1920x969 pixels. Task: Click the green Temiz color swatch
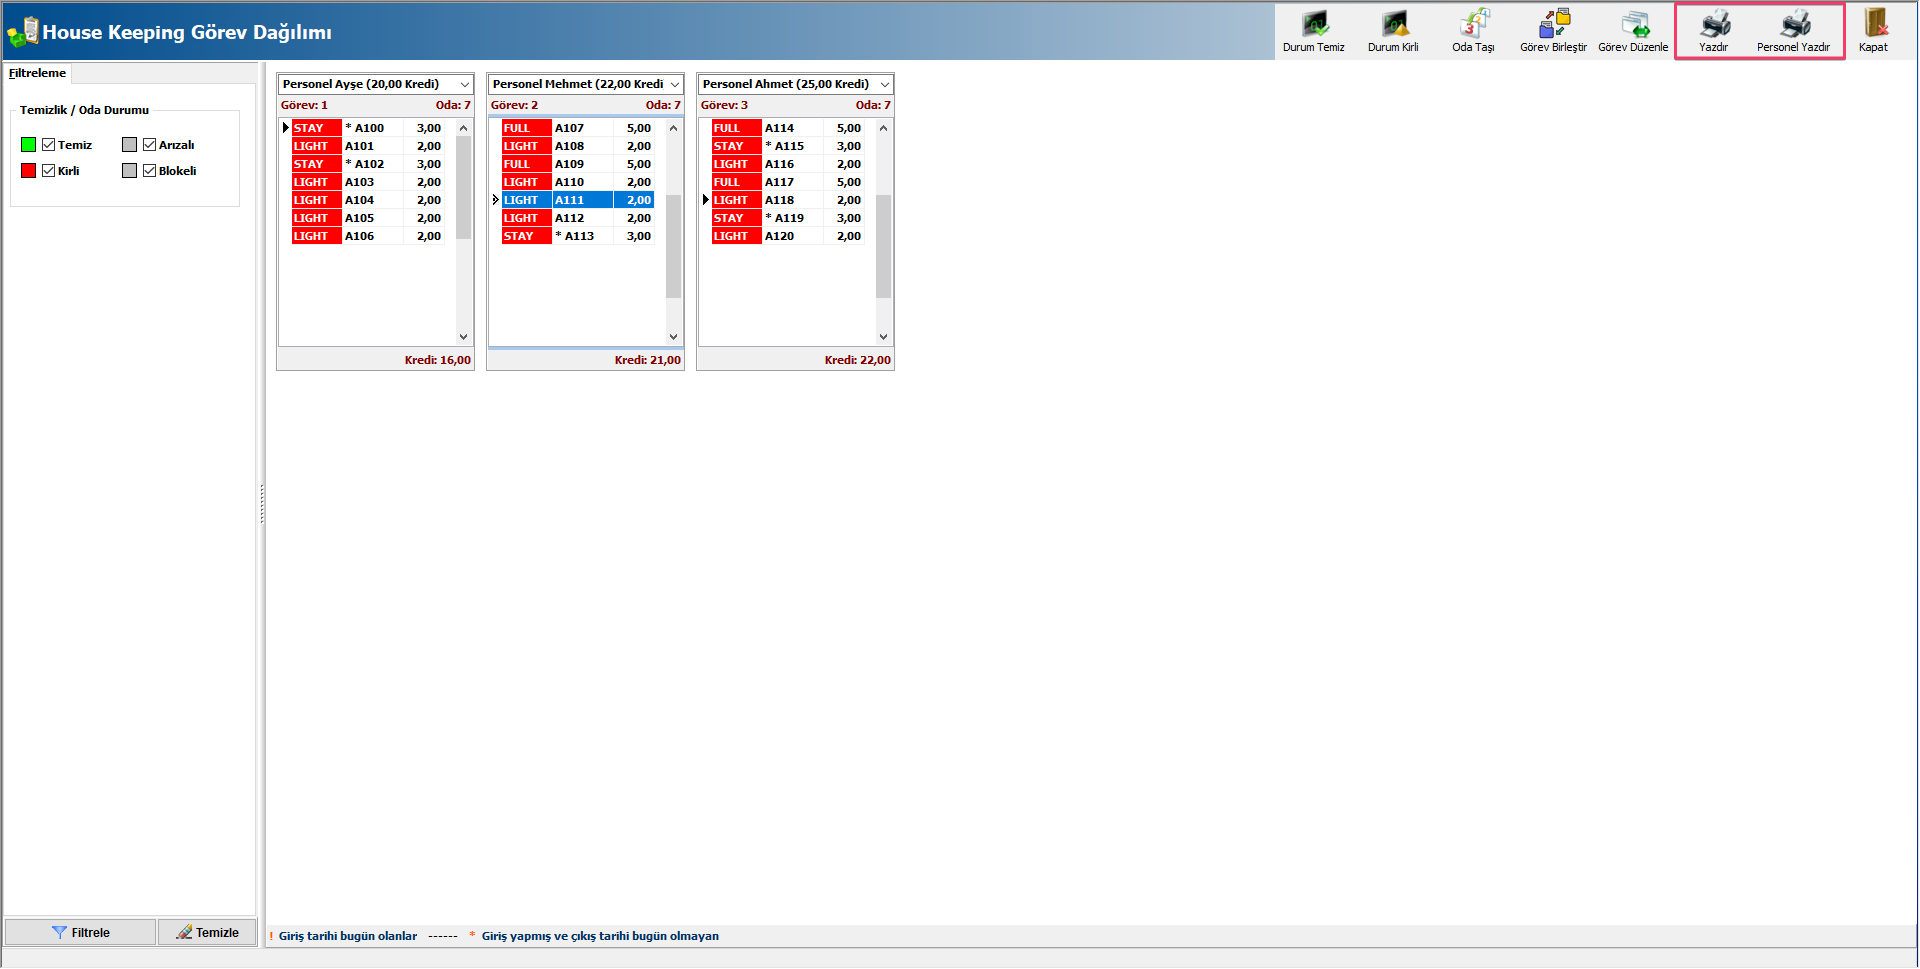click(x=28, y=145)
